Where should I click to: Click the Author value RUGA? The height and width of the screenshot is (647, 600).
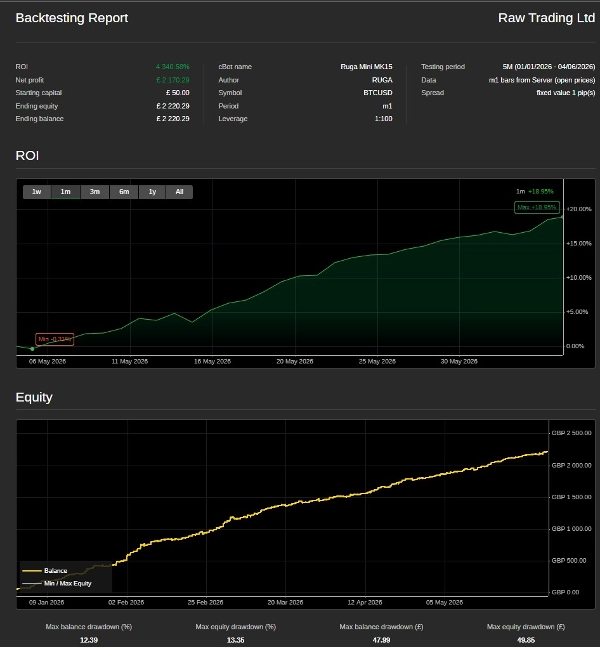pos(382,80)
